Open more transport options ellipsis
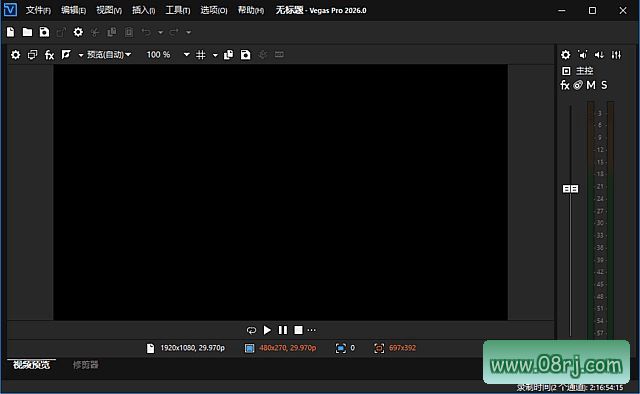Screen dimensions: 640x394 point(311,330)
